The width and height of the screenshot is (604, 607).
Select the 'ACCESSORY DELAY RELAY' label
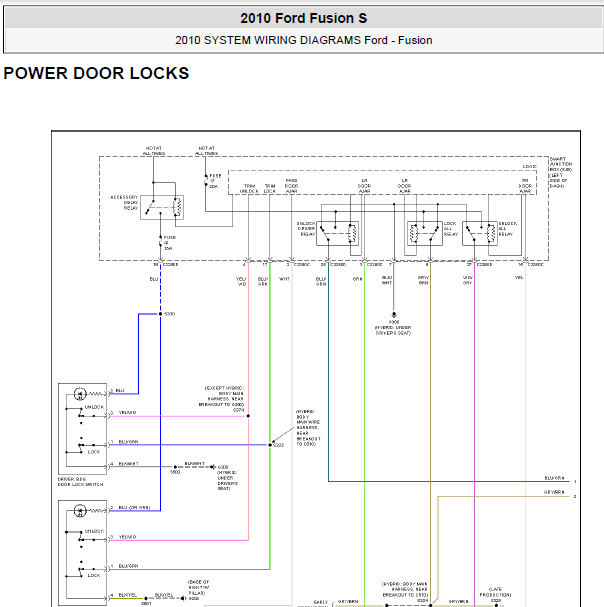pyautogui.click(x=124, y=202)
